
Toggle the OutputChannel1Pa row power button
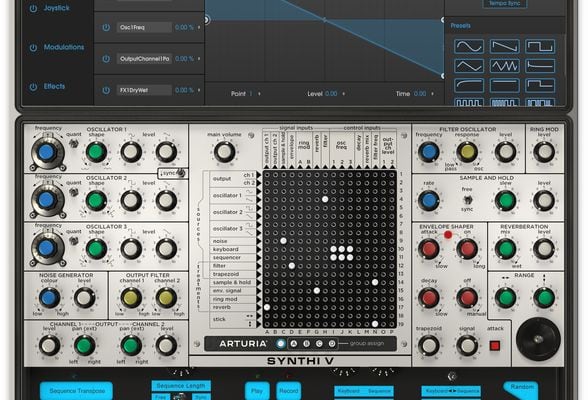106,59
